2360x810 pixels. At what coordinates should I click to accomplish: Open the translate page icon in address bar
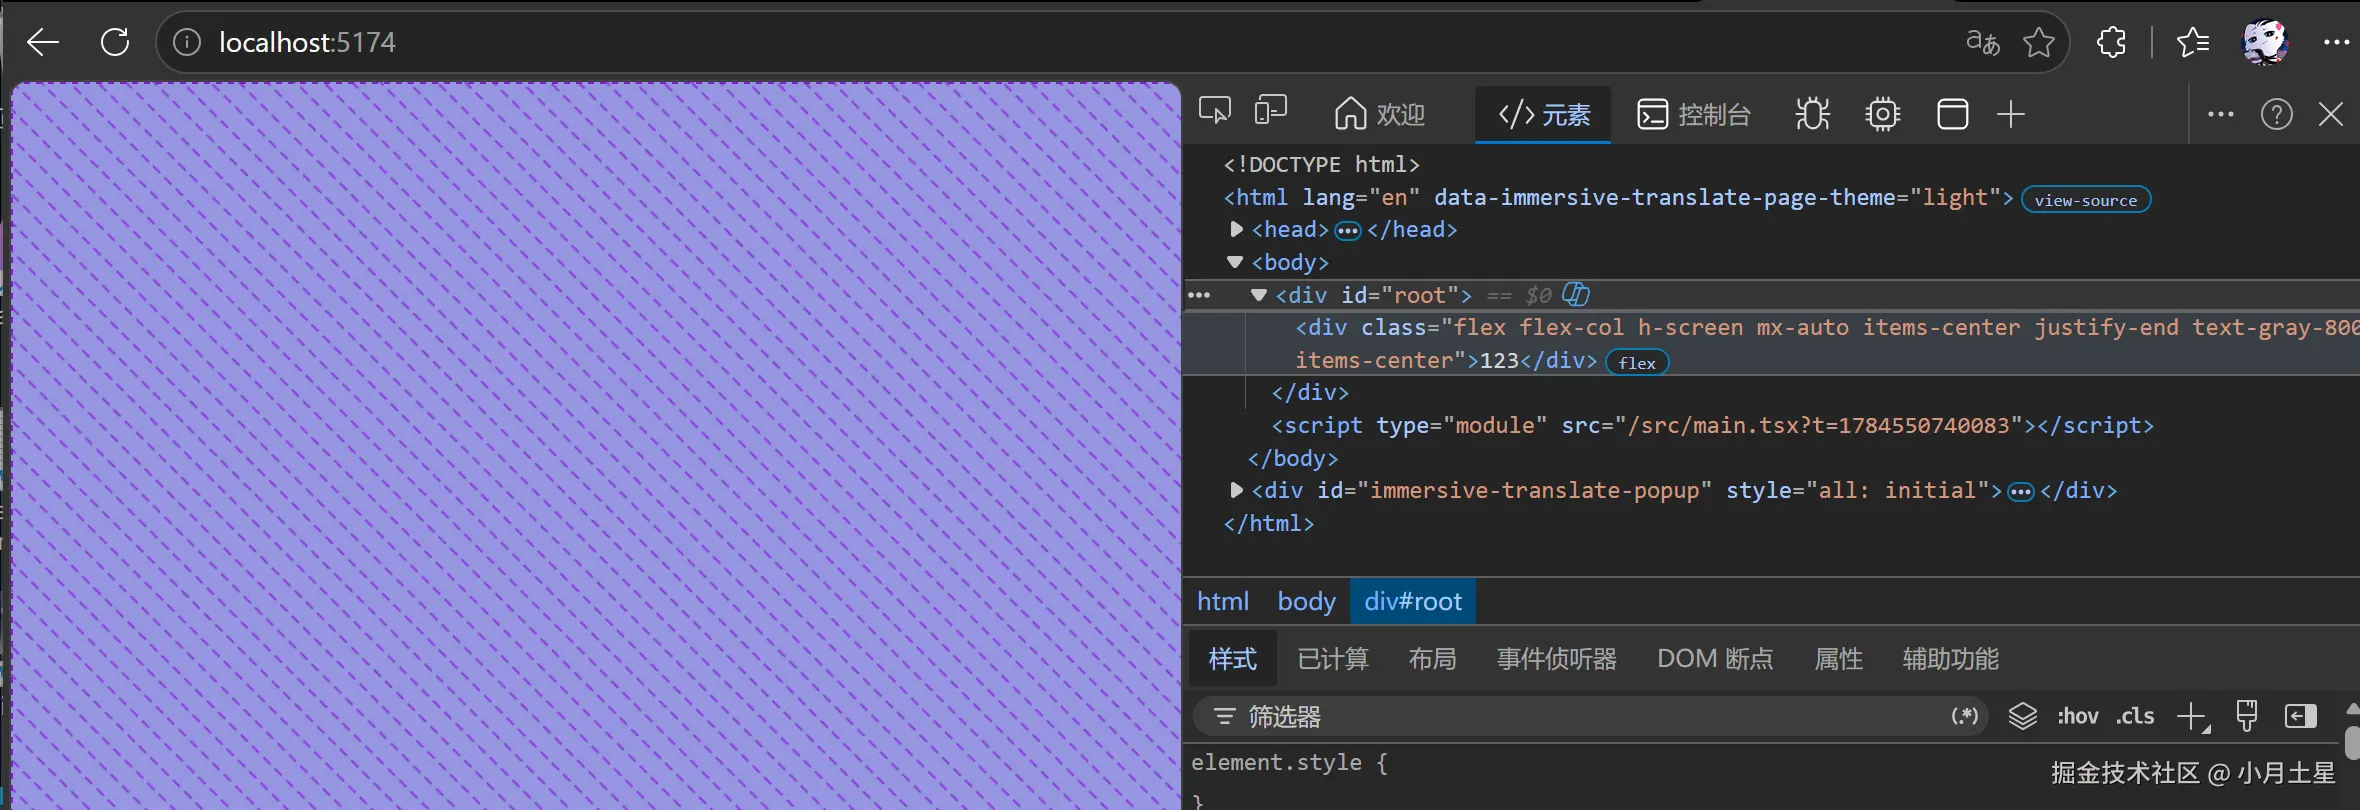[1983, 42]
